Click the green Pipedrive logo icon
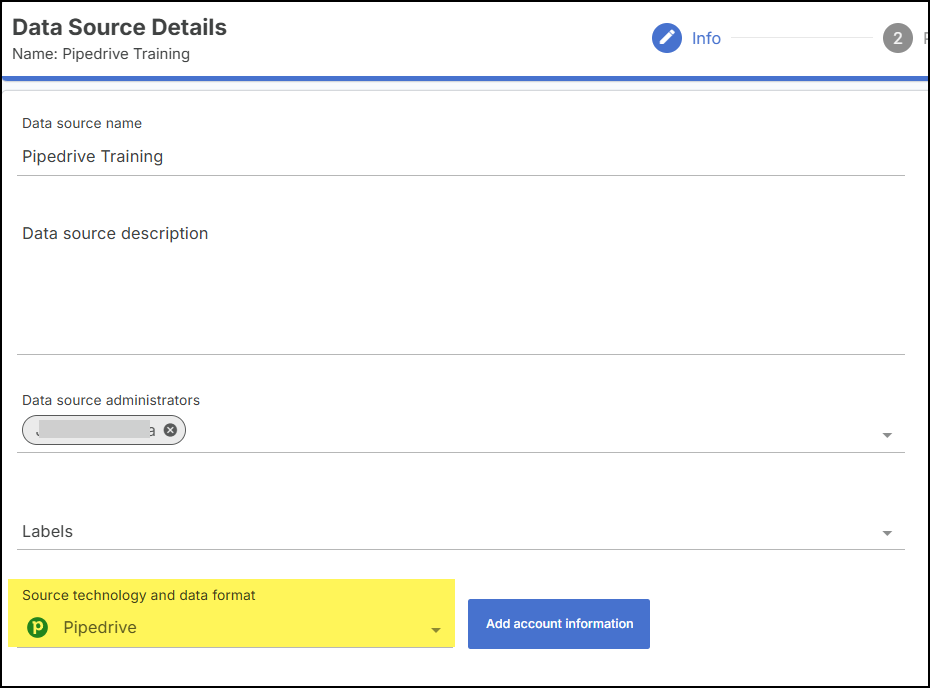The image size is (930, 688). pos(37,627)
